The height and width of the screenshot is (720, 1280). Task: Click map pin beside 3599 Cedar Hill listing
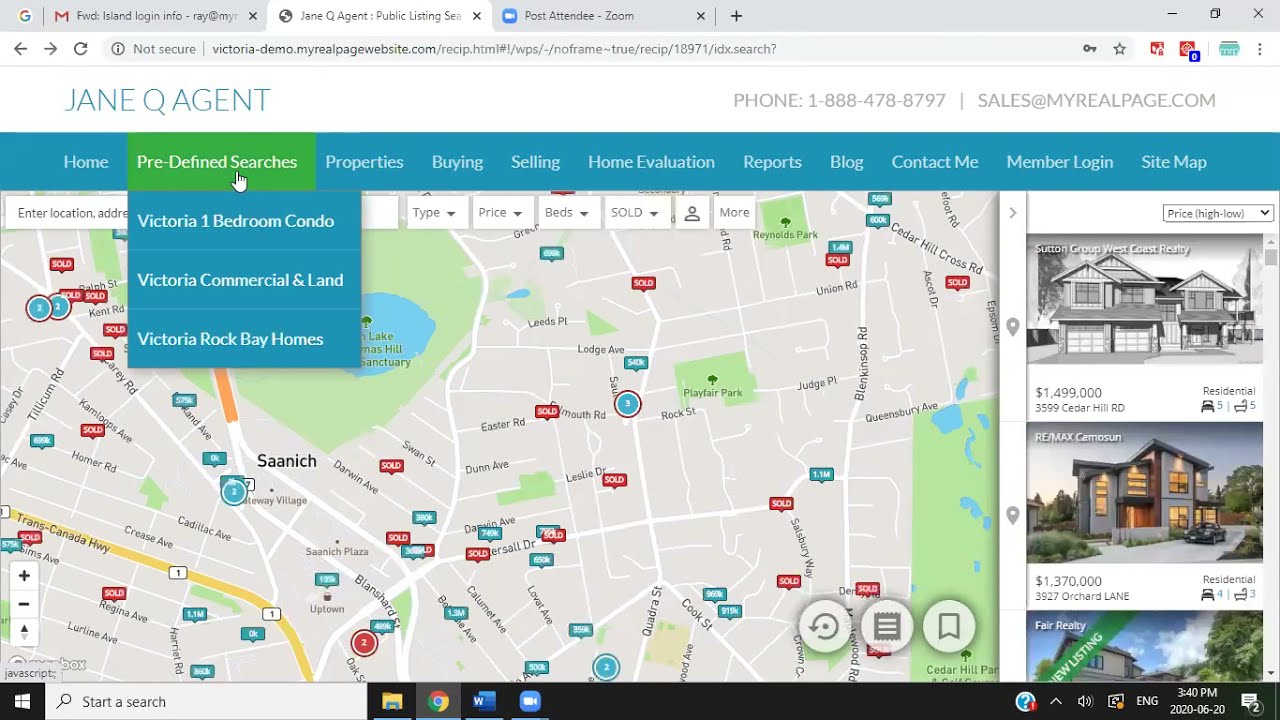tap(1013, 328)
